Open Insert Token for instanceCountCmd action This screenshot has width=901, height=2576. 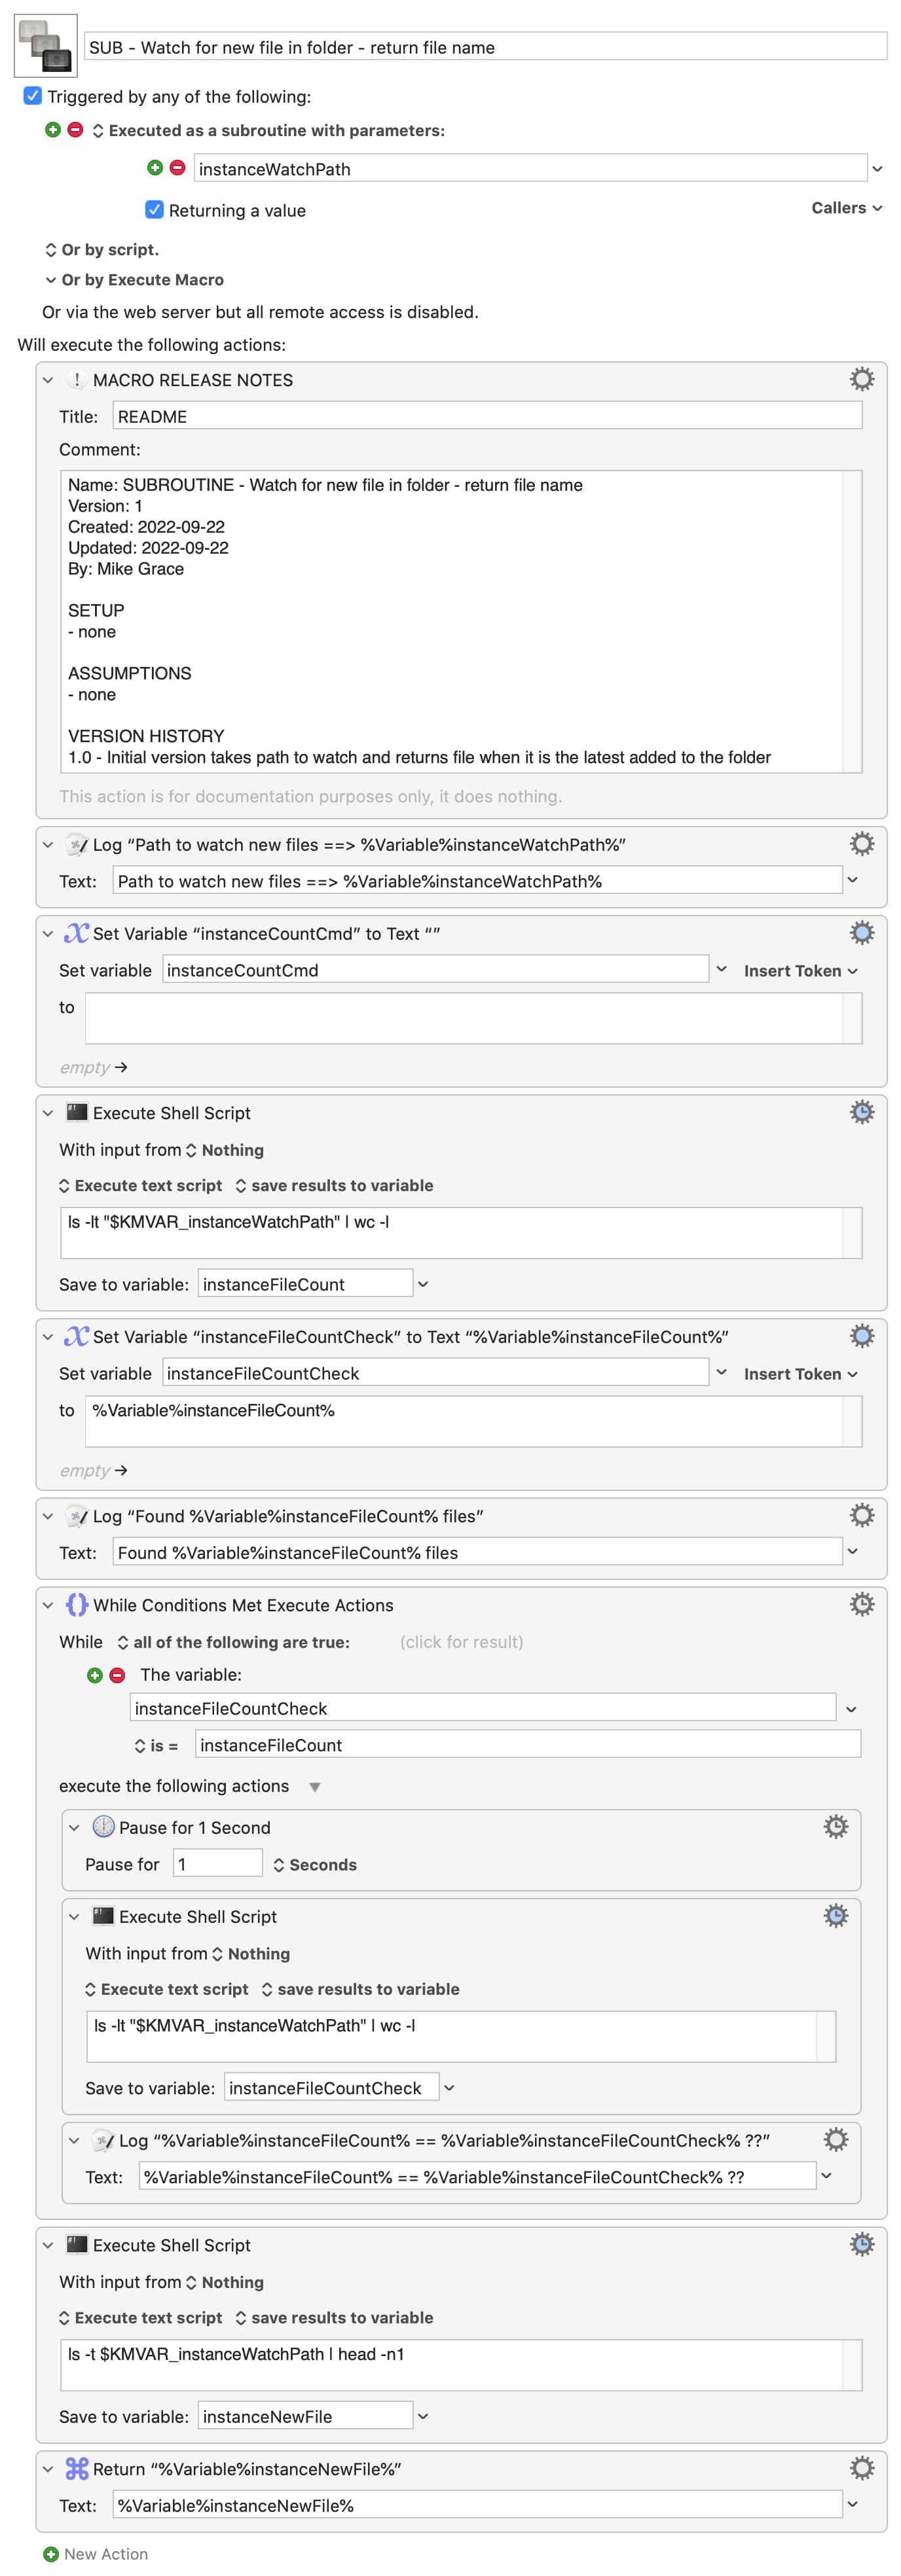tap(800, 970)
